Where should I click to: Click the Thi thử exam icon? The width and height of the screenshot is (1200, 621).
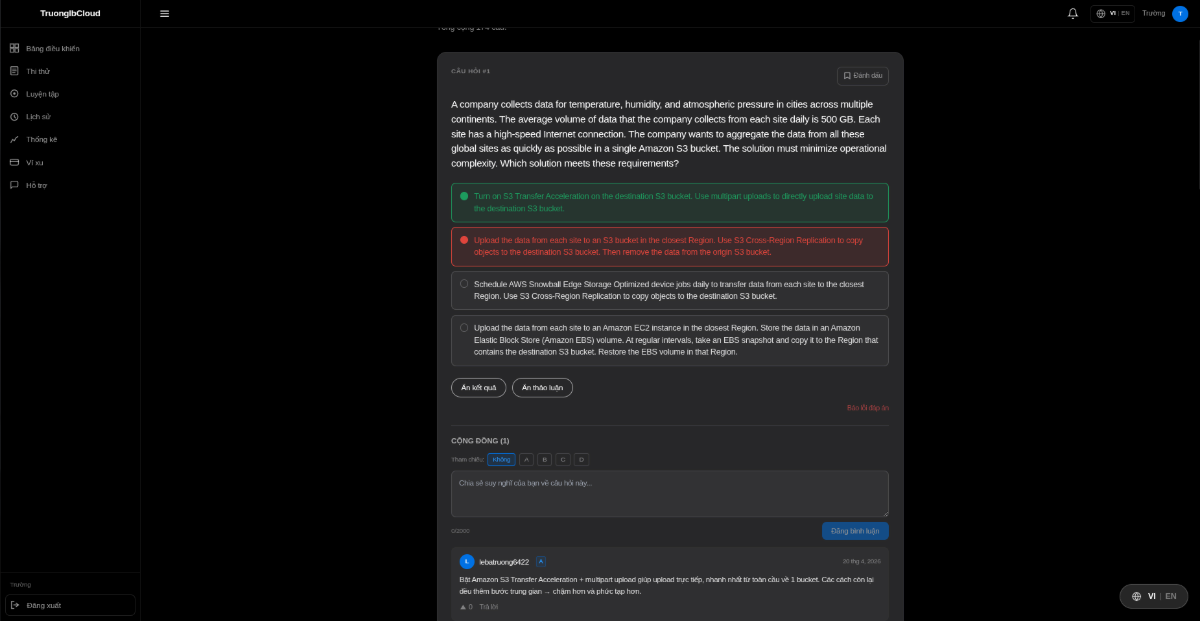[14, 71]
